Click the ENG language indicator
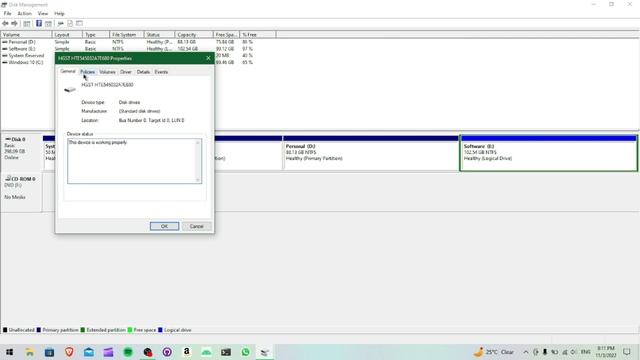Image resolution: width=640 pixels, height=360 pixels. click(586, 352)
